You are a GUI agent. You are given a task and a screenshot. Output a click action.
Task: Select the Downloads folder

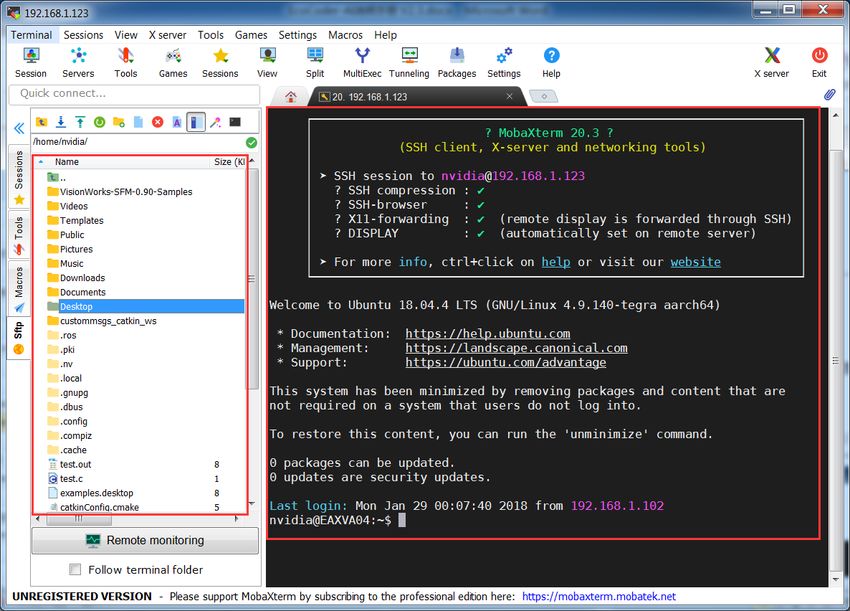(x=82, y=278)
